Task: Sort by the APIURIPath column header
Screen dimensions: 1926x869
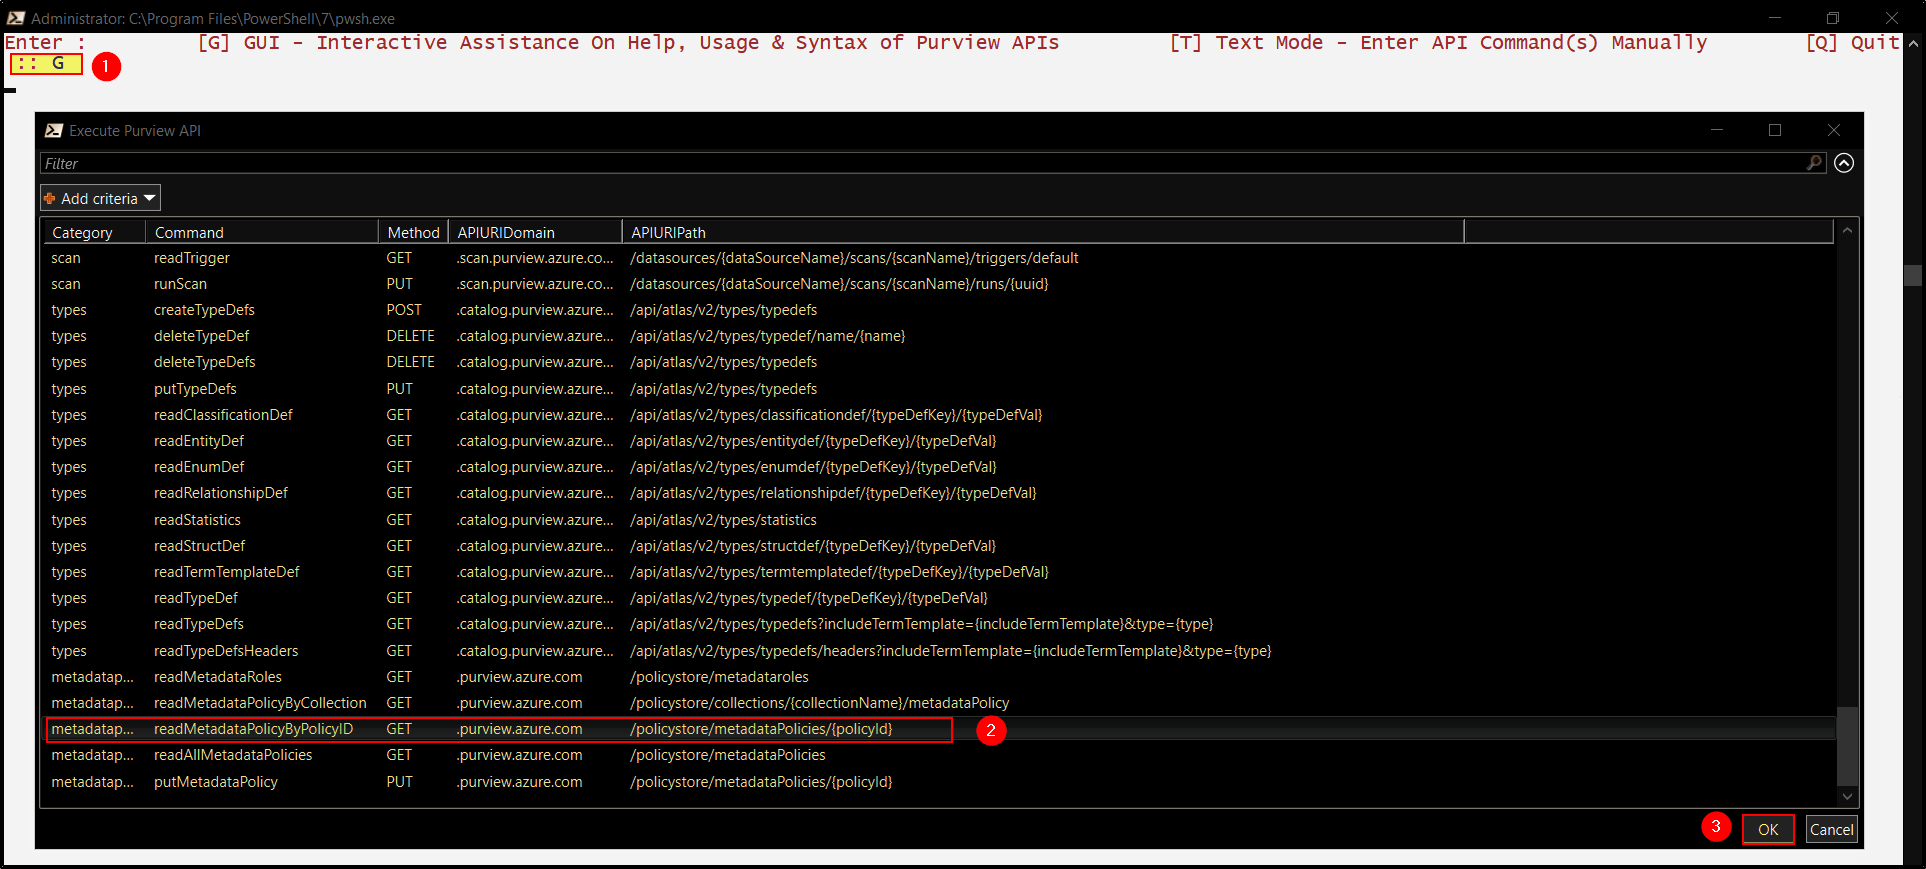Action: (x=1043, y=232)
